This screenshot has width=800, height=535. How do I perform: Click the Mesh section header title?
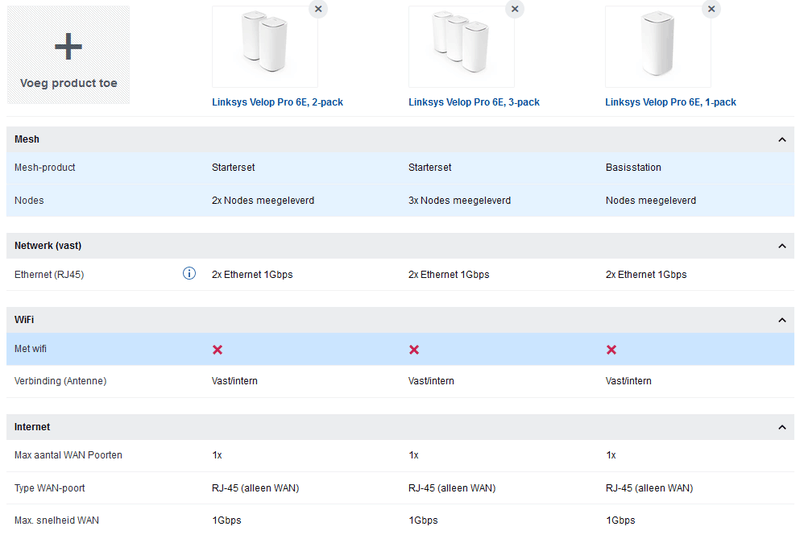pyautogui.click(x=27, y=139)
